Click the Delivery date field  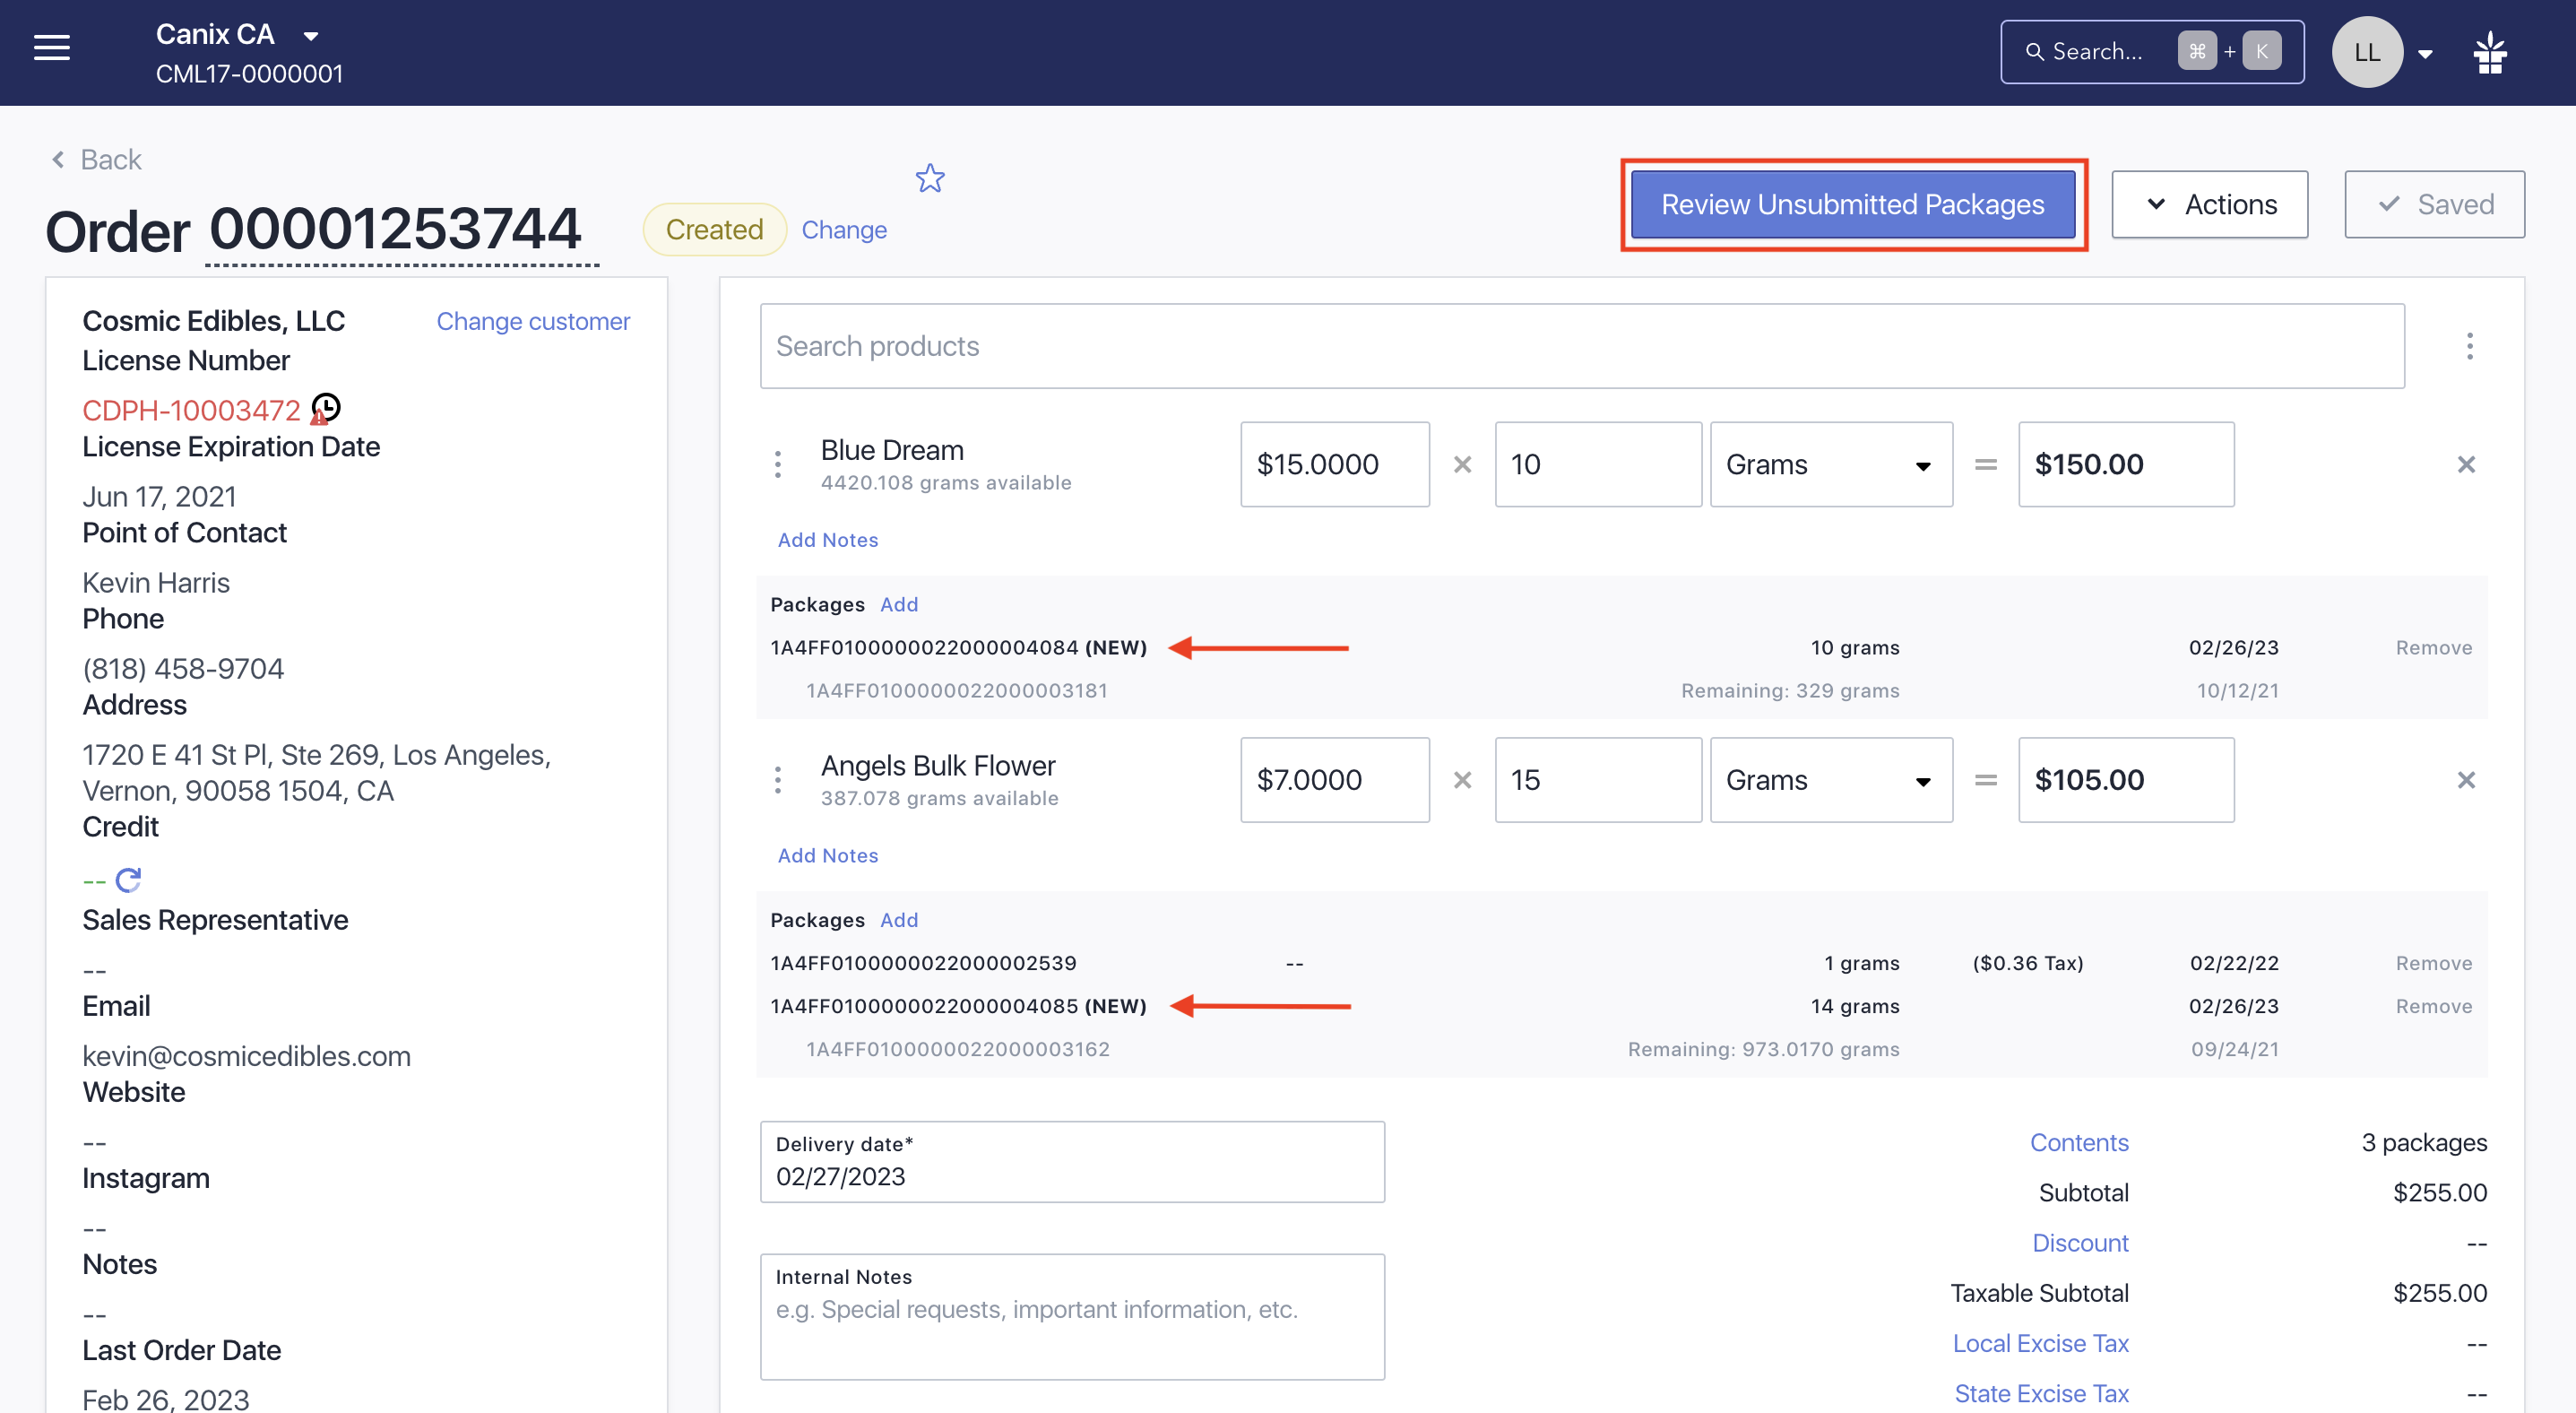(1072, 1162)
